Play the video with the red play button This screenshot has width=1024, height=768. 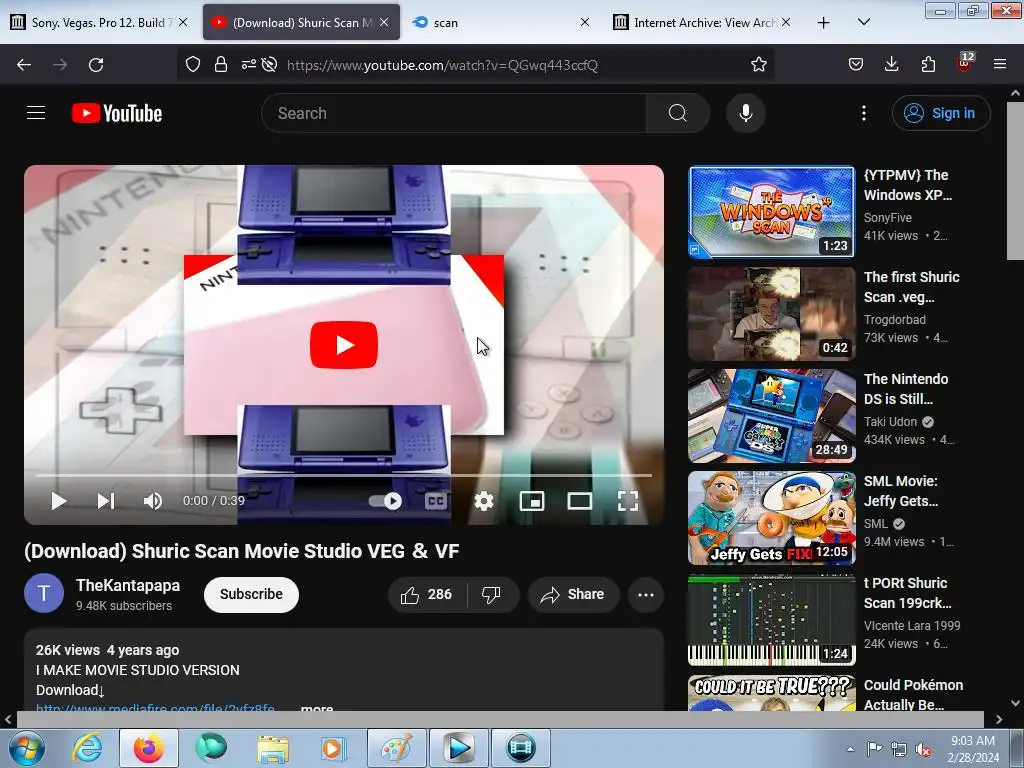point(344,345)
